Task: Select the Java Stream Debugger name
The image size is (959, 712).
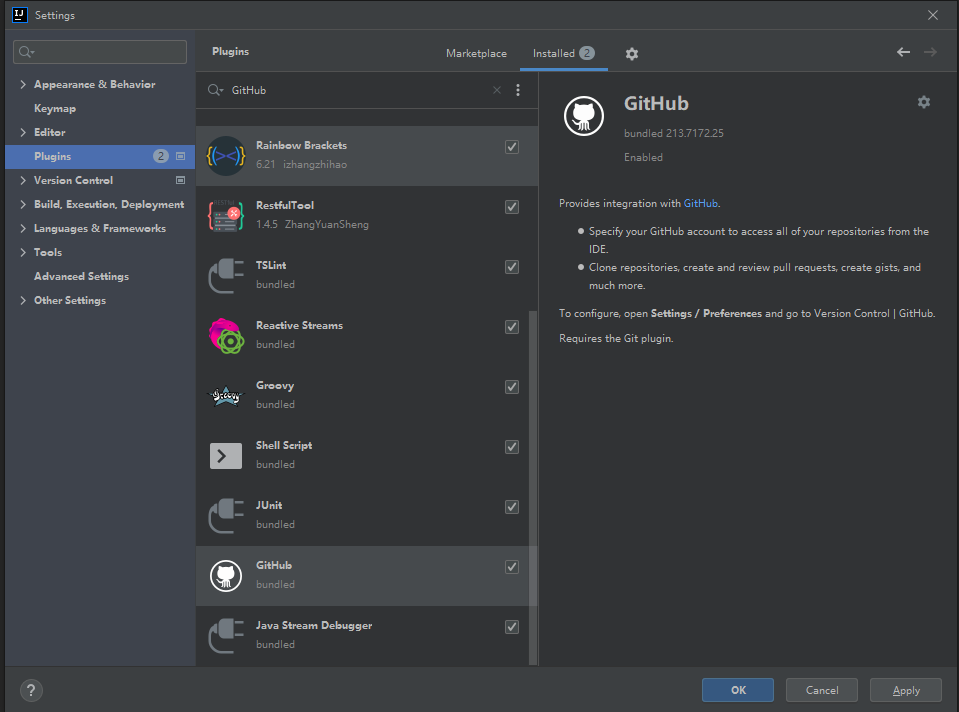Action: [x=314, y=625]
